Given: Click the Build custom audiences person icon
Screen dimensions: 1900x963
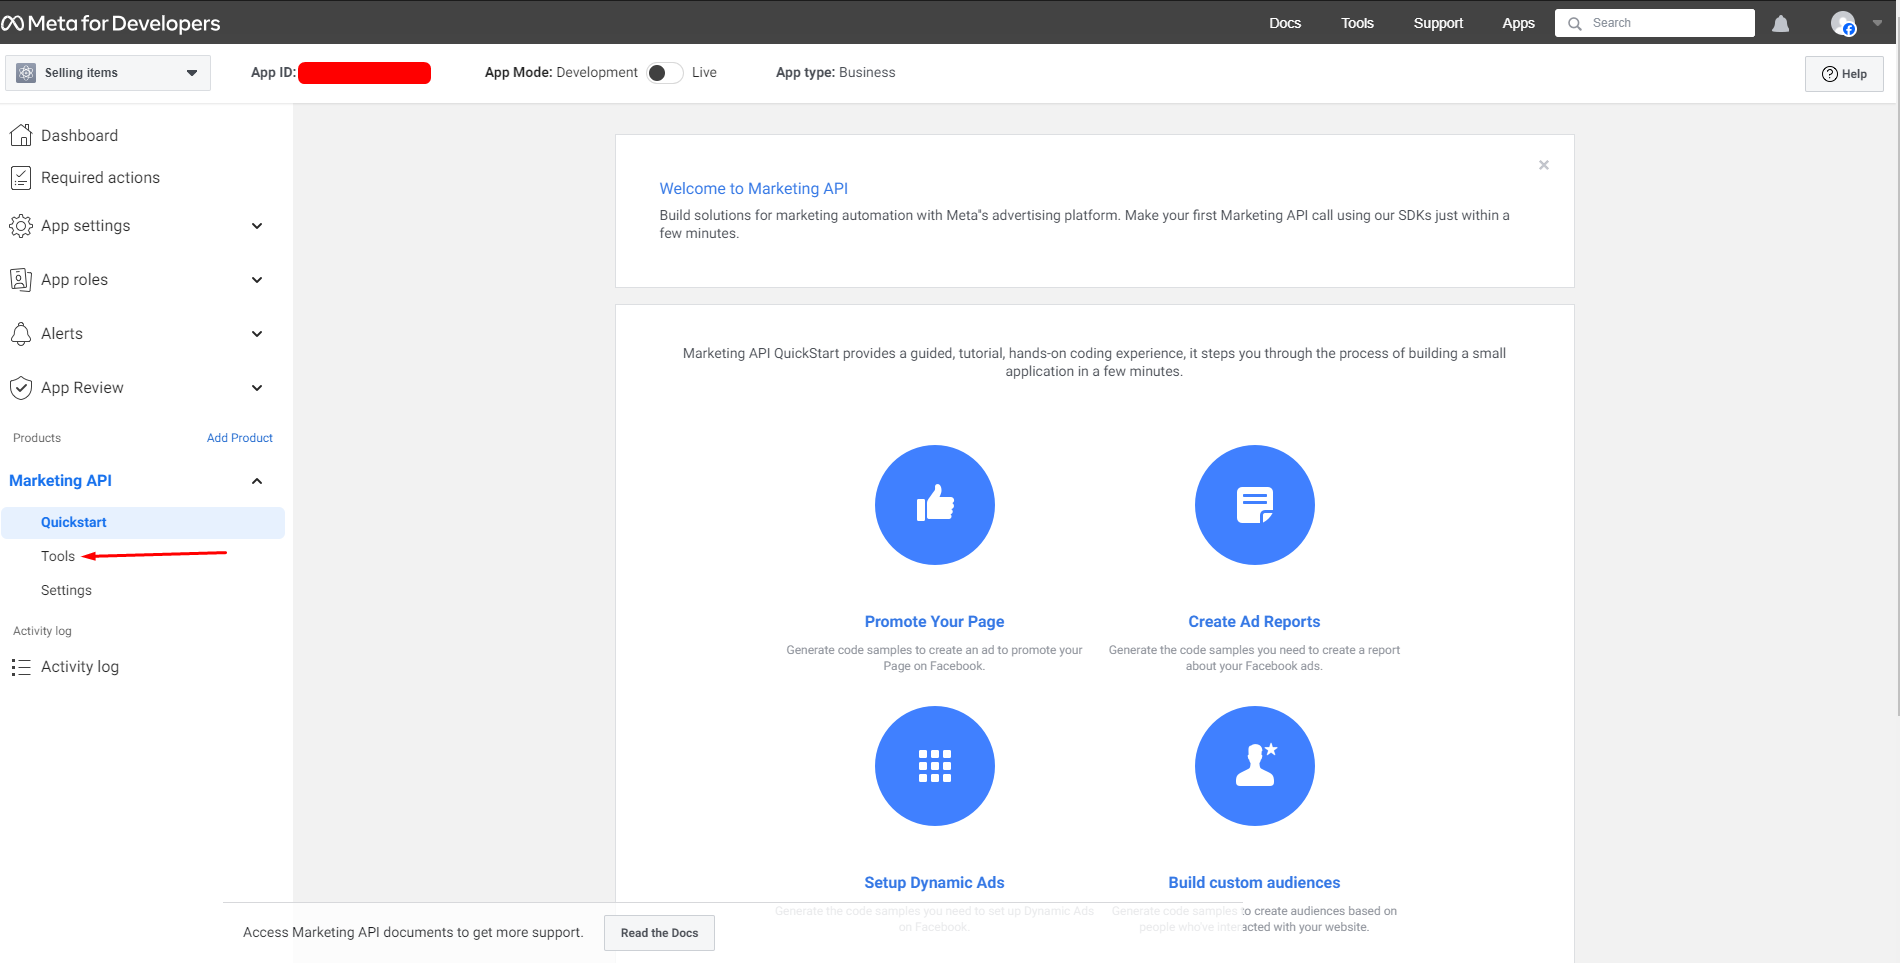Looking at the screenshot, I should [x=1255, y=766].
